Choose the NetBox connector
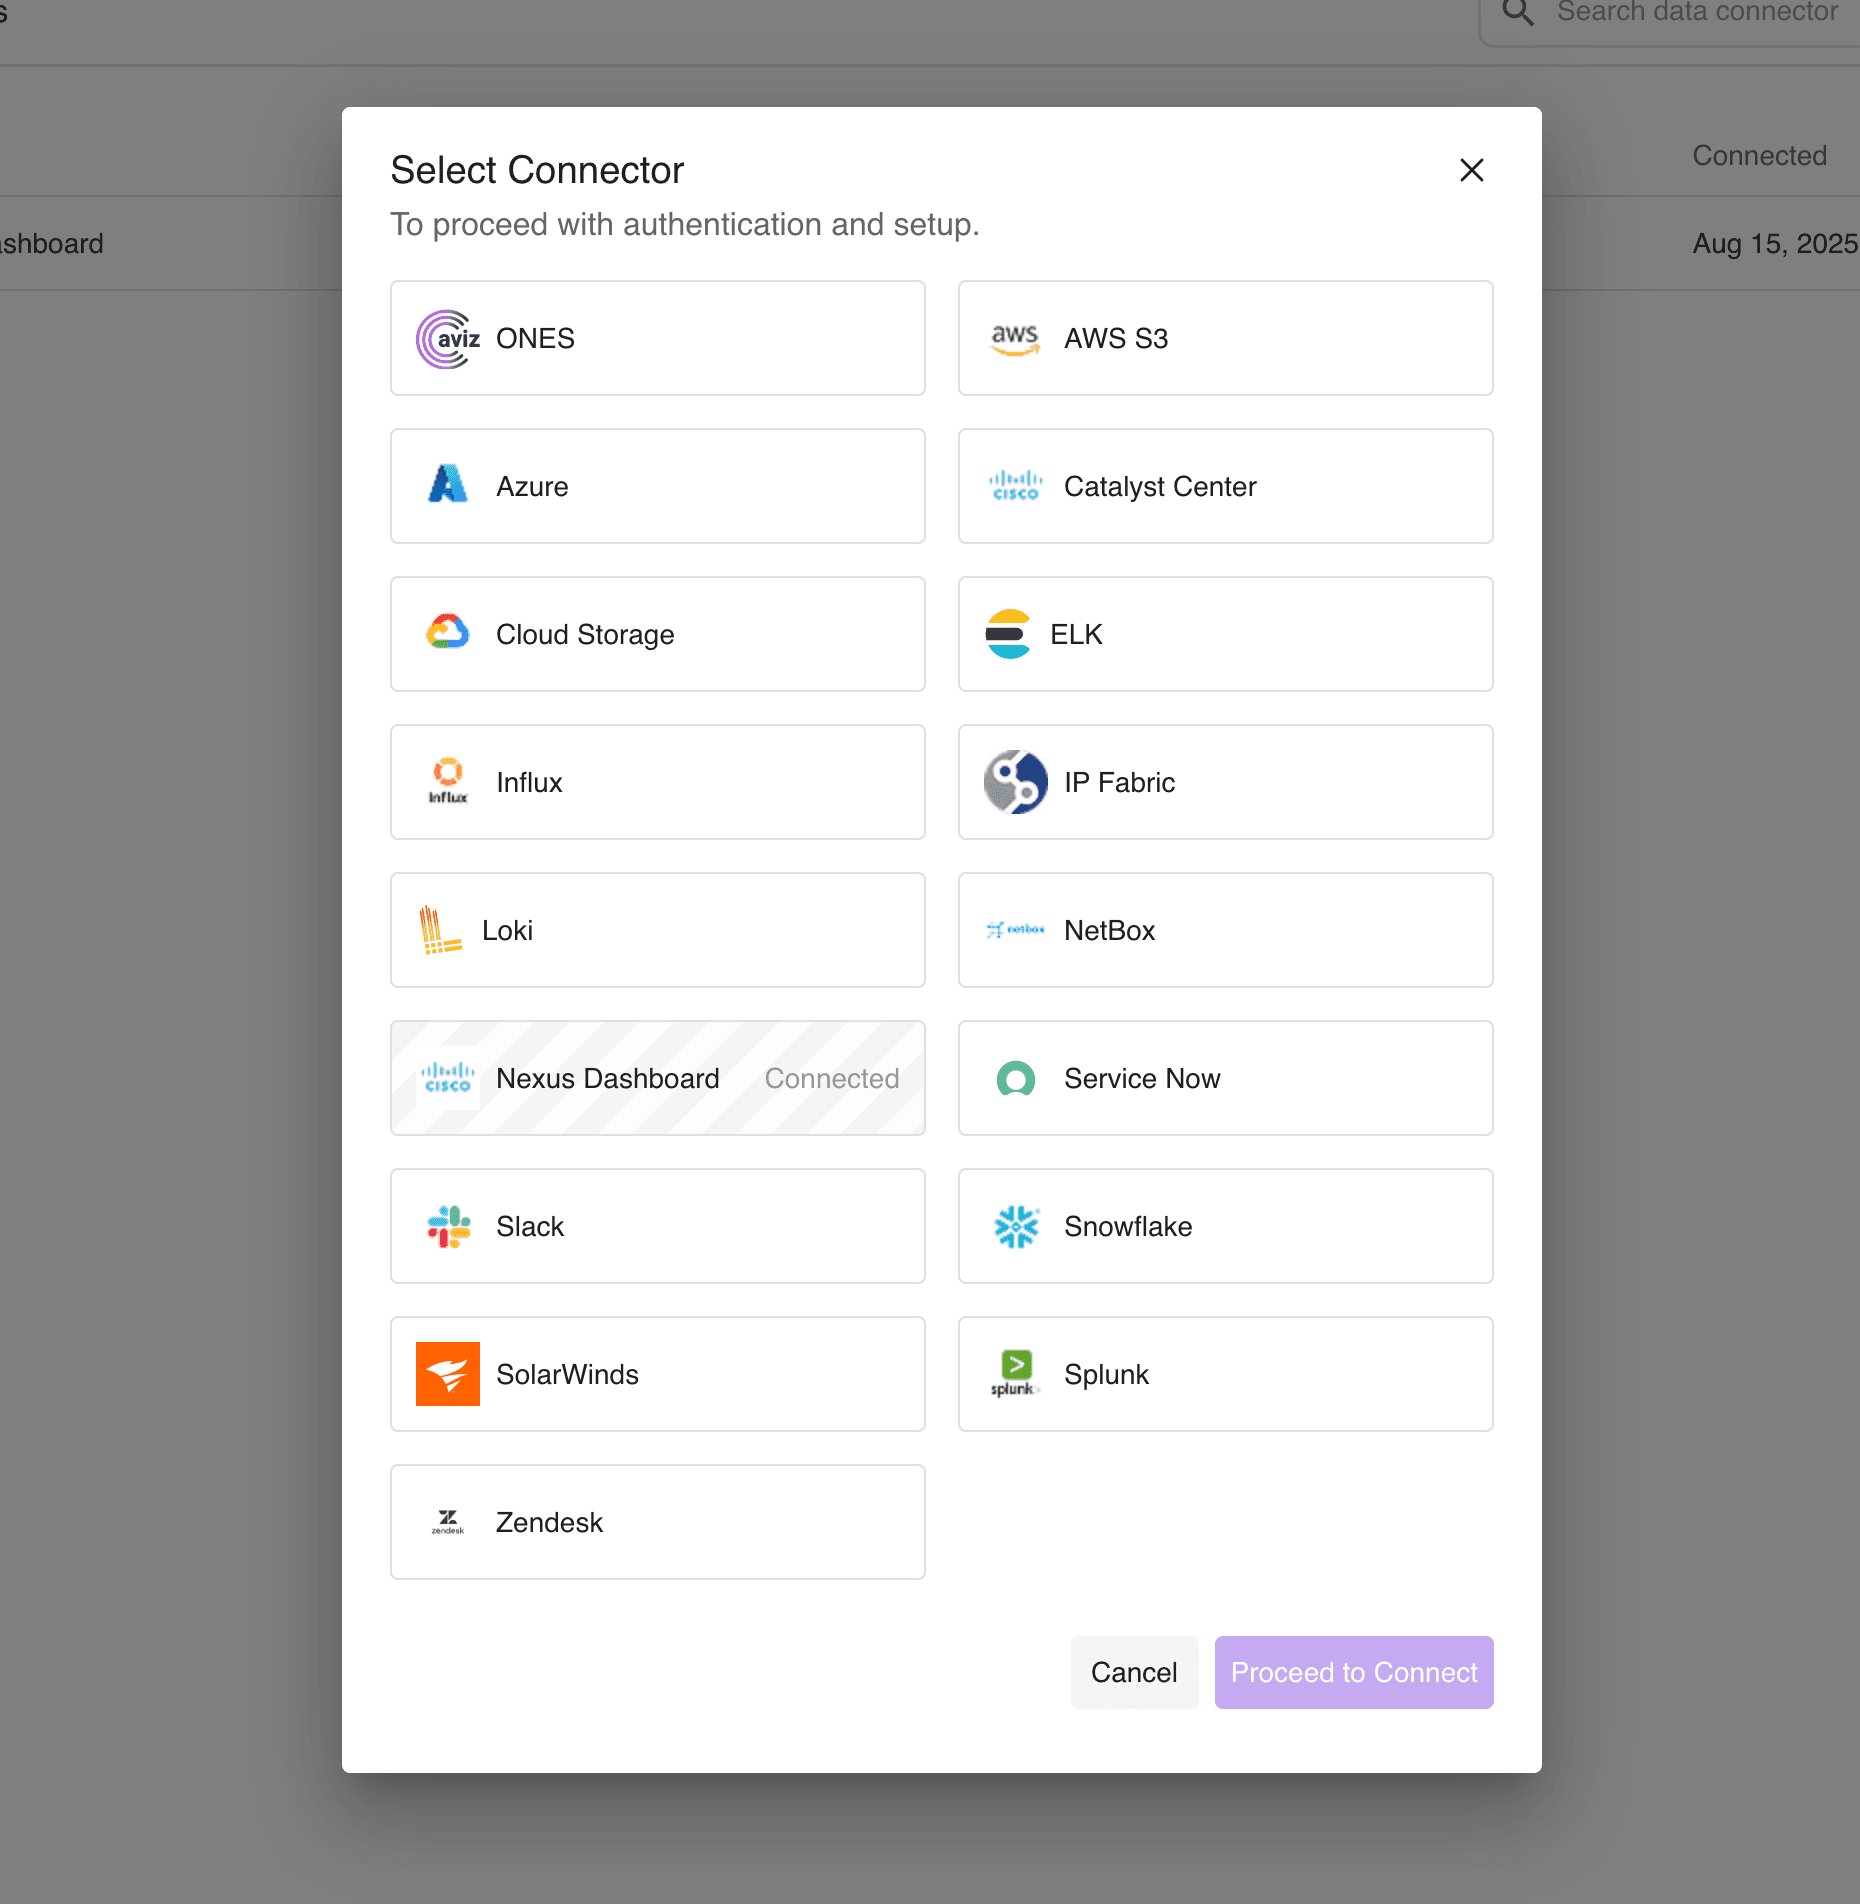Image resolution: width=1860 pixels, height=1904 pixels. click(1225, 930)
